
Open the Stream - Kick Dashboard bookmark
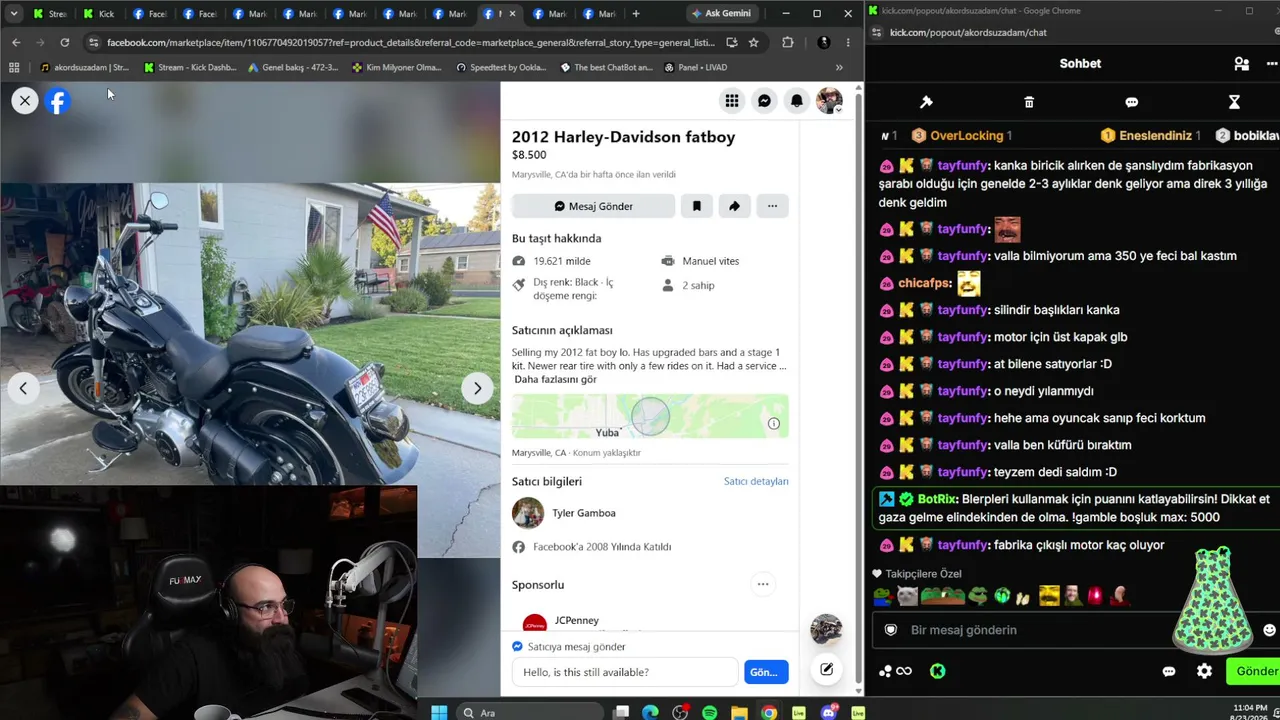tap(190, 68)
